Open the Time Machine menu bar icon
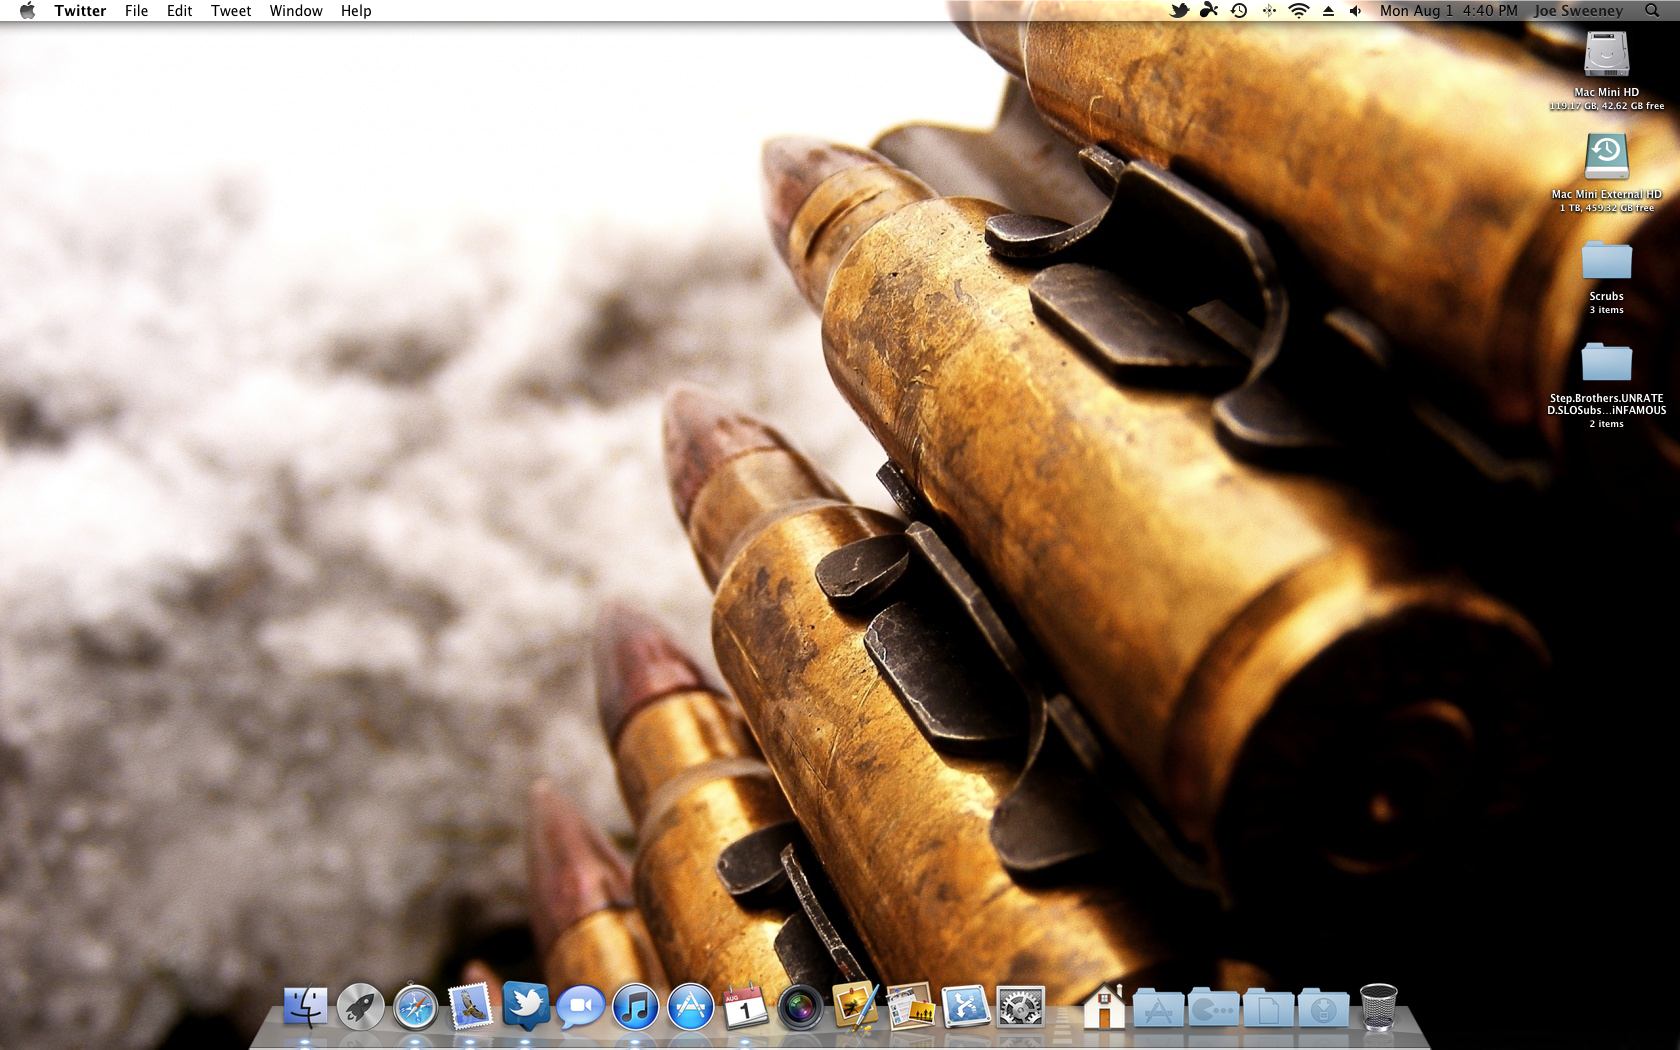 [1239, 11]
